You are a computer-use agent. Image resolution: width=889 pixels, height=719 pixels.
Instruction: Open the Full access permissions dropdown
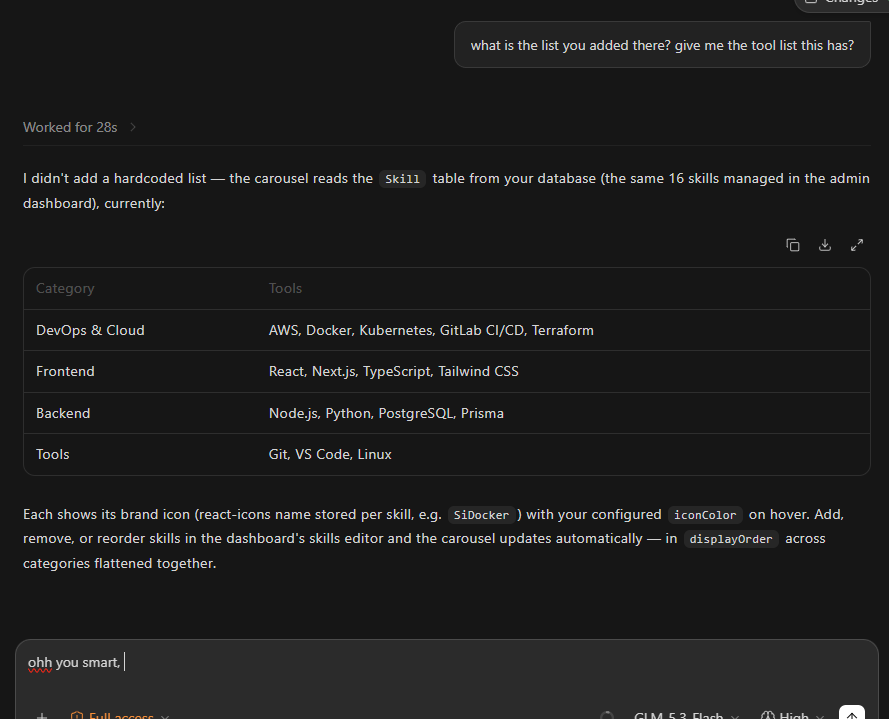tap(120, 716)
